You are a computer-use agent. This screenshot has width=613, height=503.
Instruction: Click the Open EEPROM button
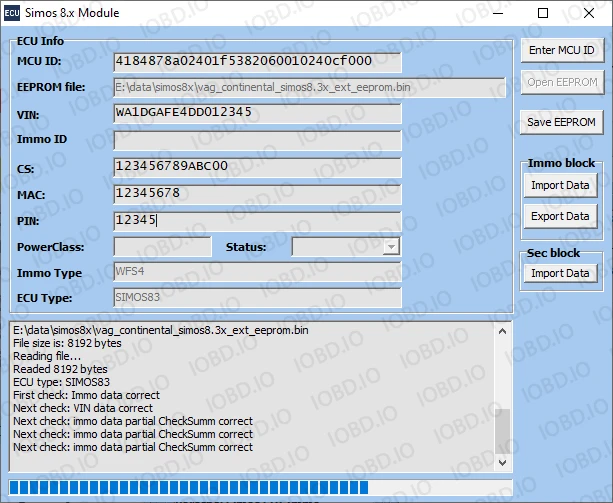(x=561, y=82)
